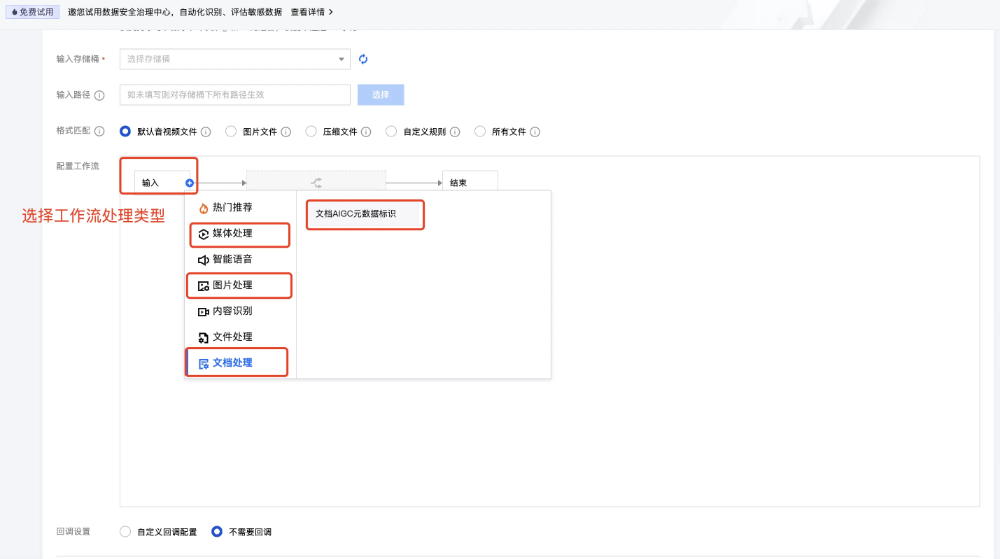Click the info icon next to 所有文件
1000x559 pixels.
coord(535,132)
